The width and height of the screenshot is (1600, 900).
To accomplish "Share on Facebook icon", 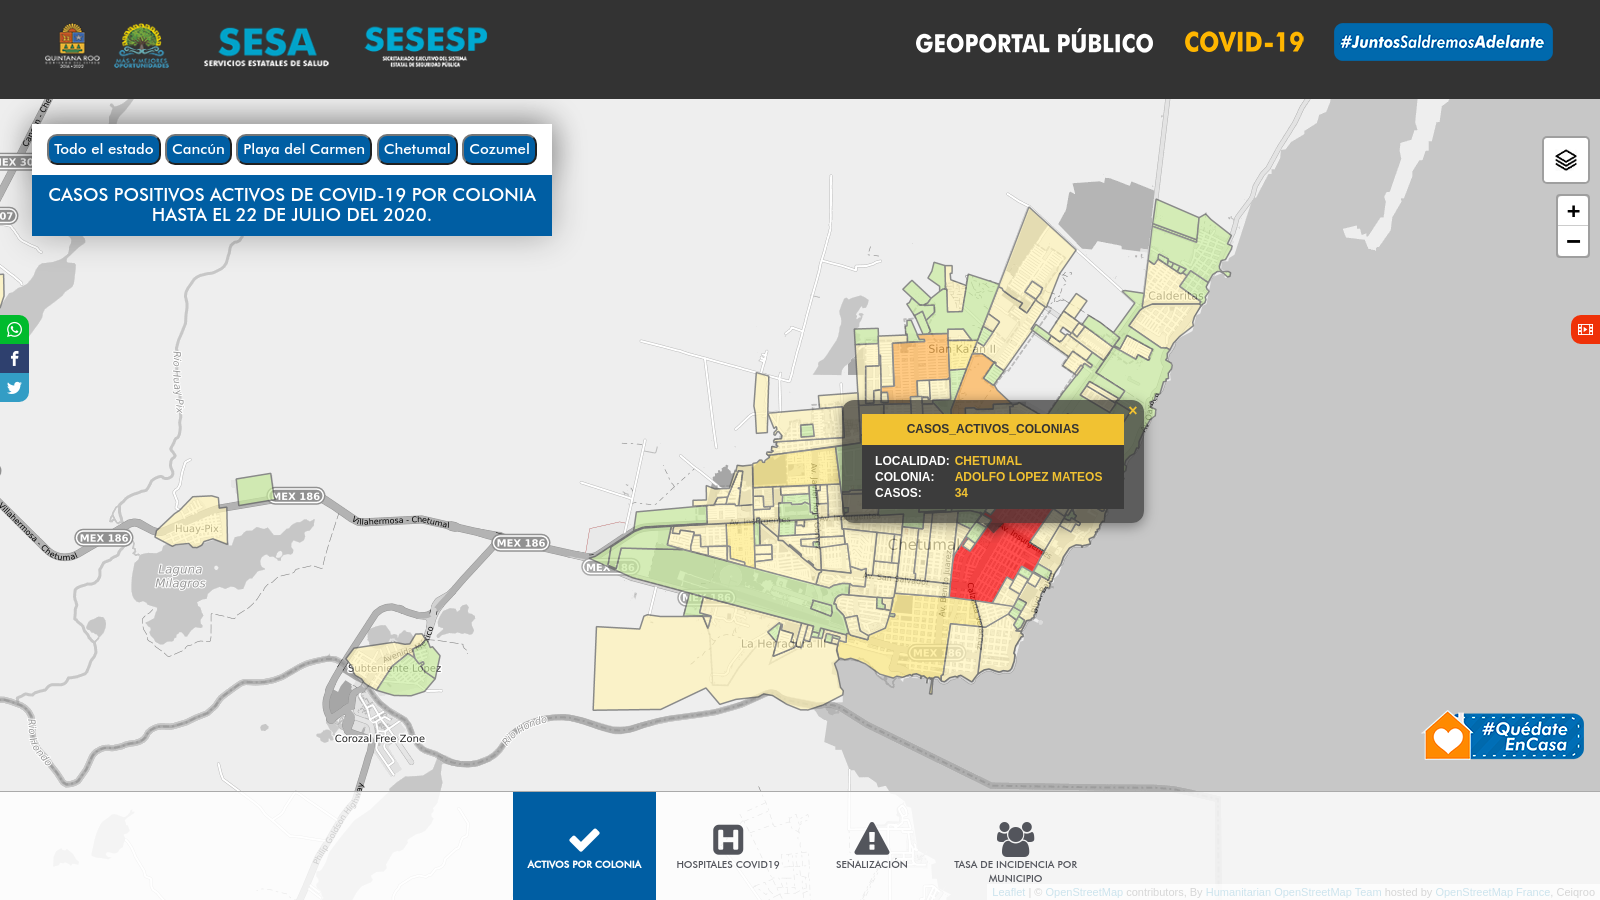I will [14, 358].
